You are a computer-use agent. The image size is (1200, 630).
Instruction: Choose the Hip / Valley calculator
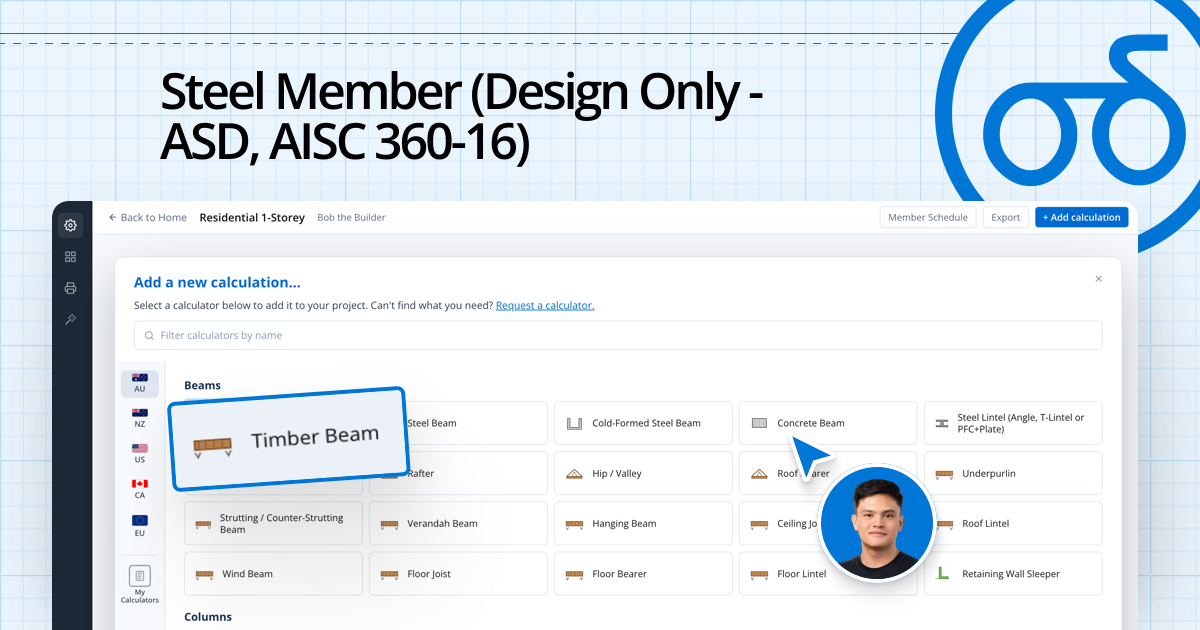pos(643,473)
